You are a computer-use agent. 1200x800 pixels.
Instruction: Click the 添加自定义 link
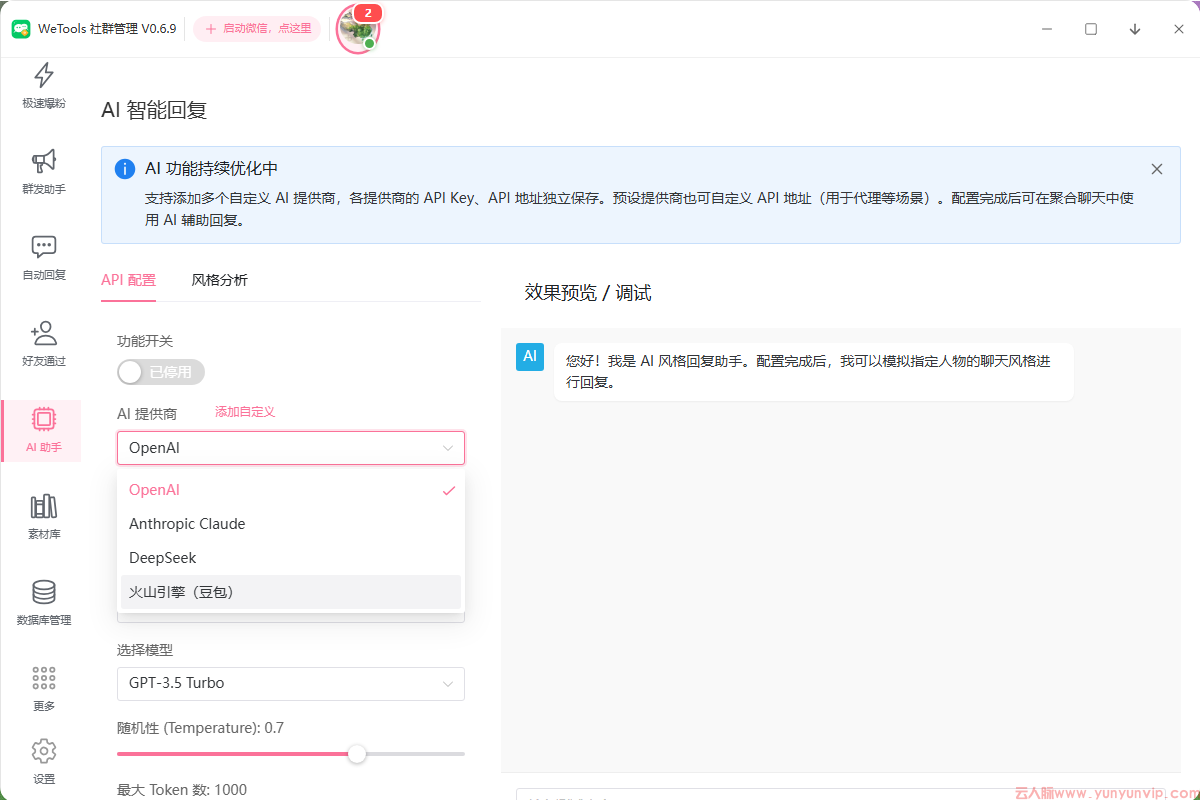pyautogui.click(x=245, y=412)
